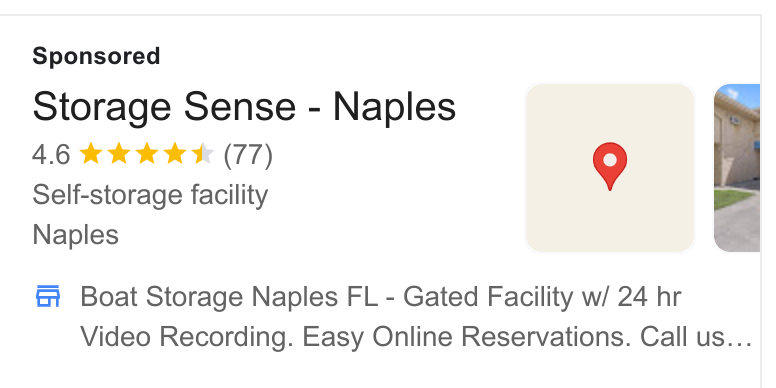Click the (77) reviews count

point(248,155)
